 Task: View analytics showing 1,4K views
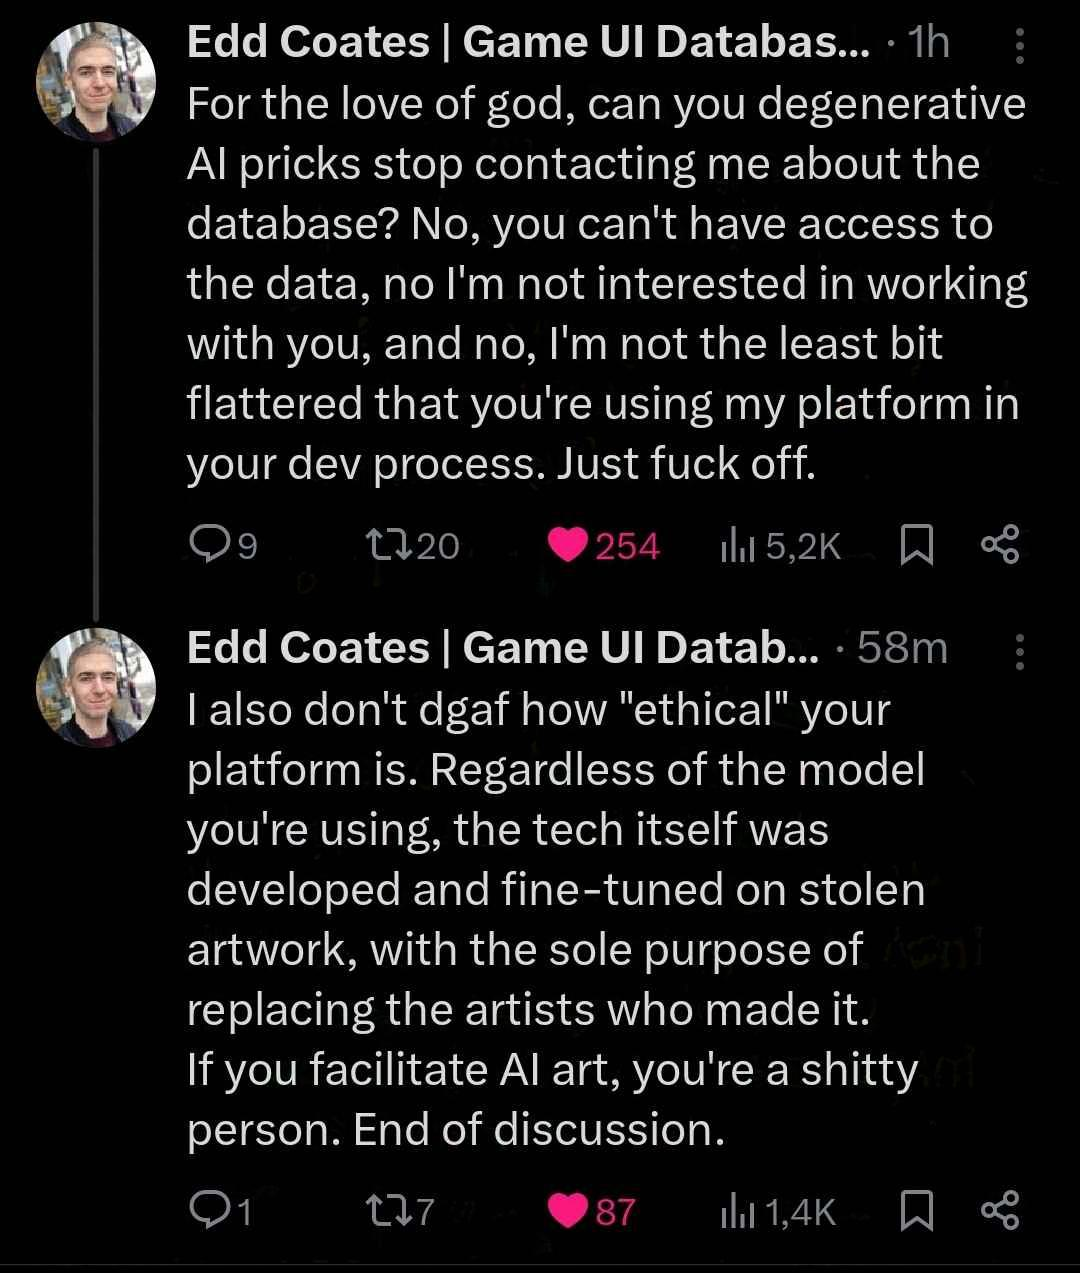pyautogui.click(x=738, y=1211)
